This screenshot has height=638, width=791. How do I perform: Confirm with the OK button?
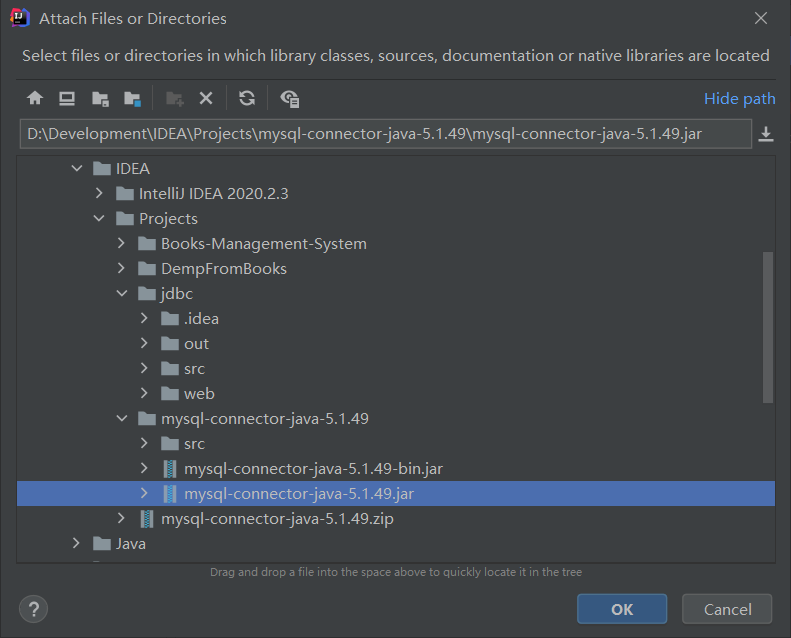tap(622, 609)
